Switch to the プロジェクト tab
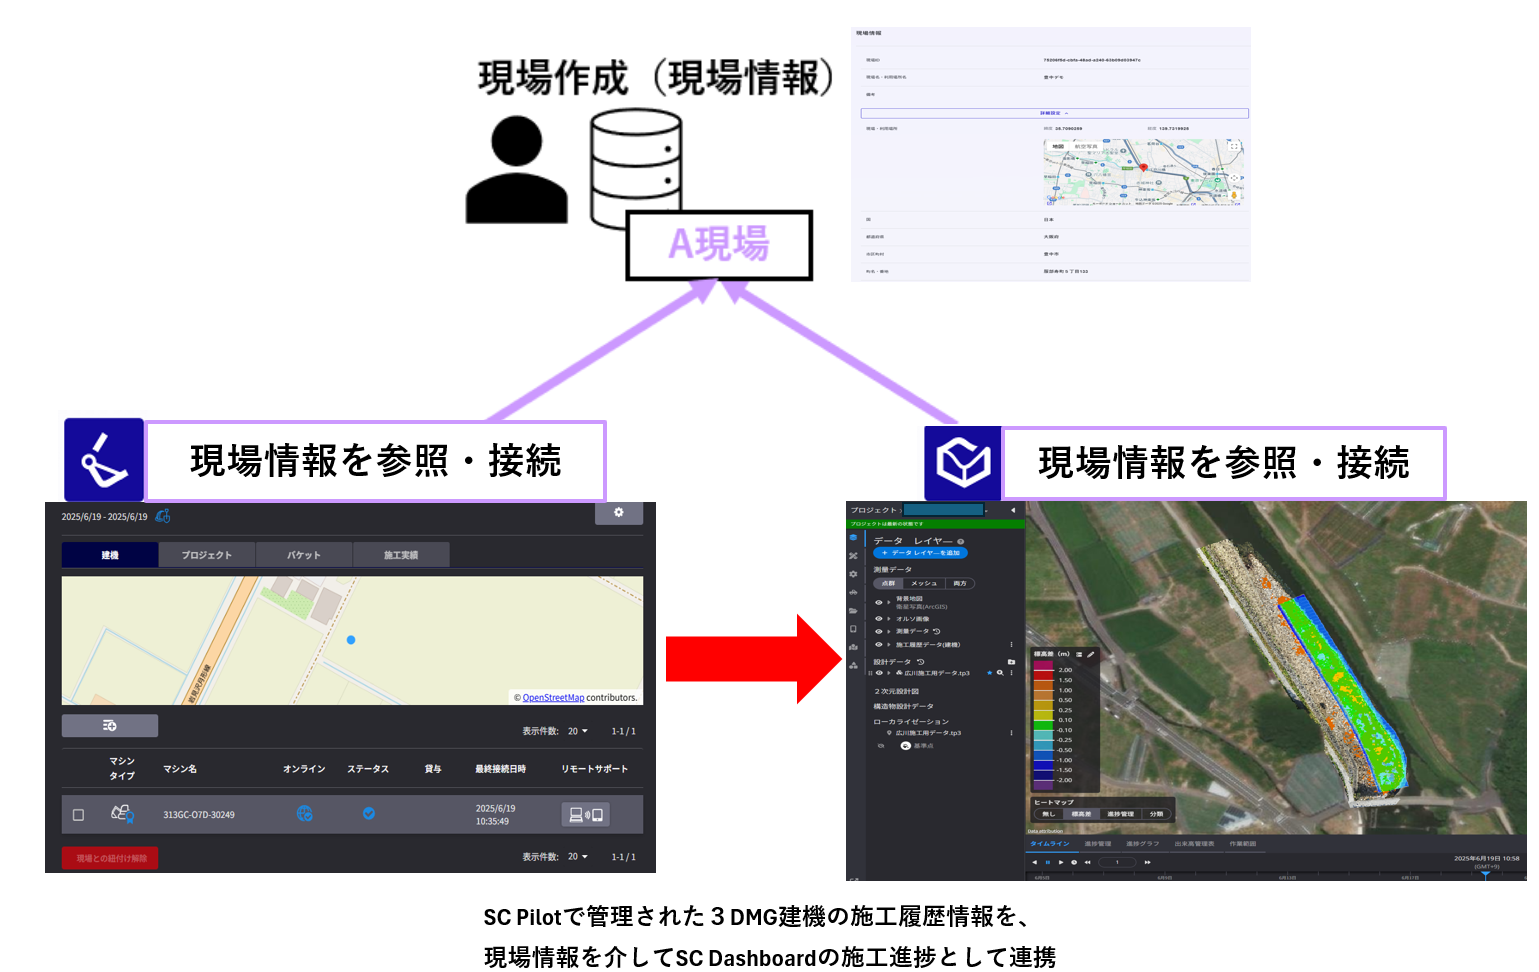 click(207, 555)
